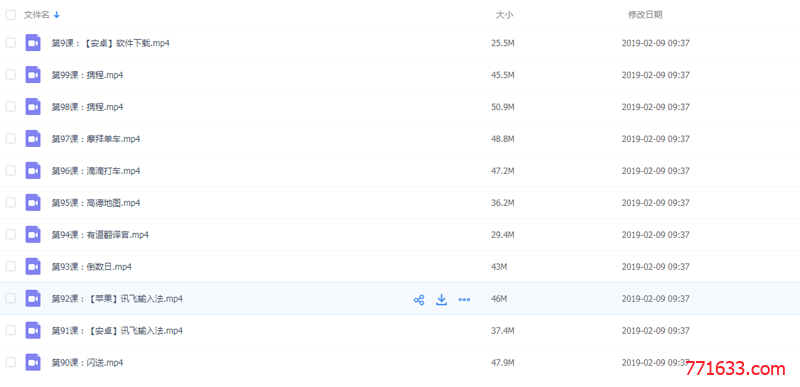
Task: Check the box for 第98课 携程
Action: pyautogui.click(x=11, y=107)
